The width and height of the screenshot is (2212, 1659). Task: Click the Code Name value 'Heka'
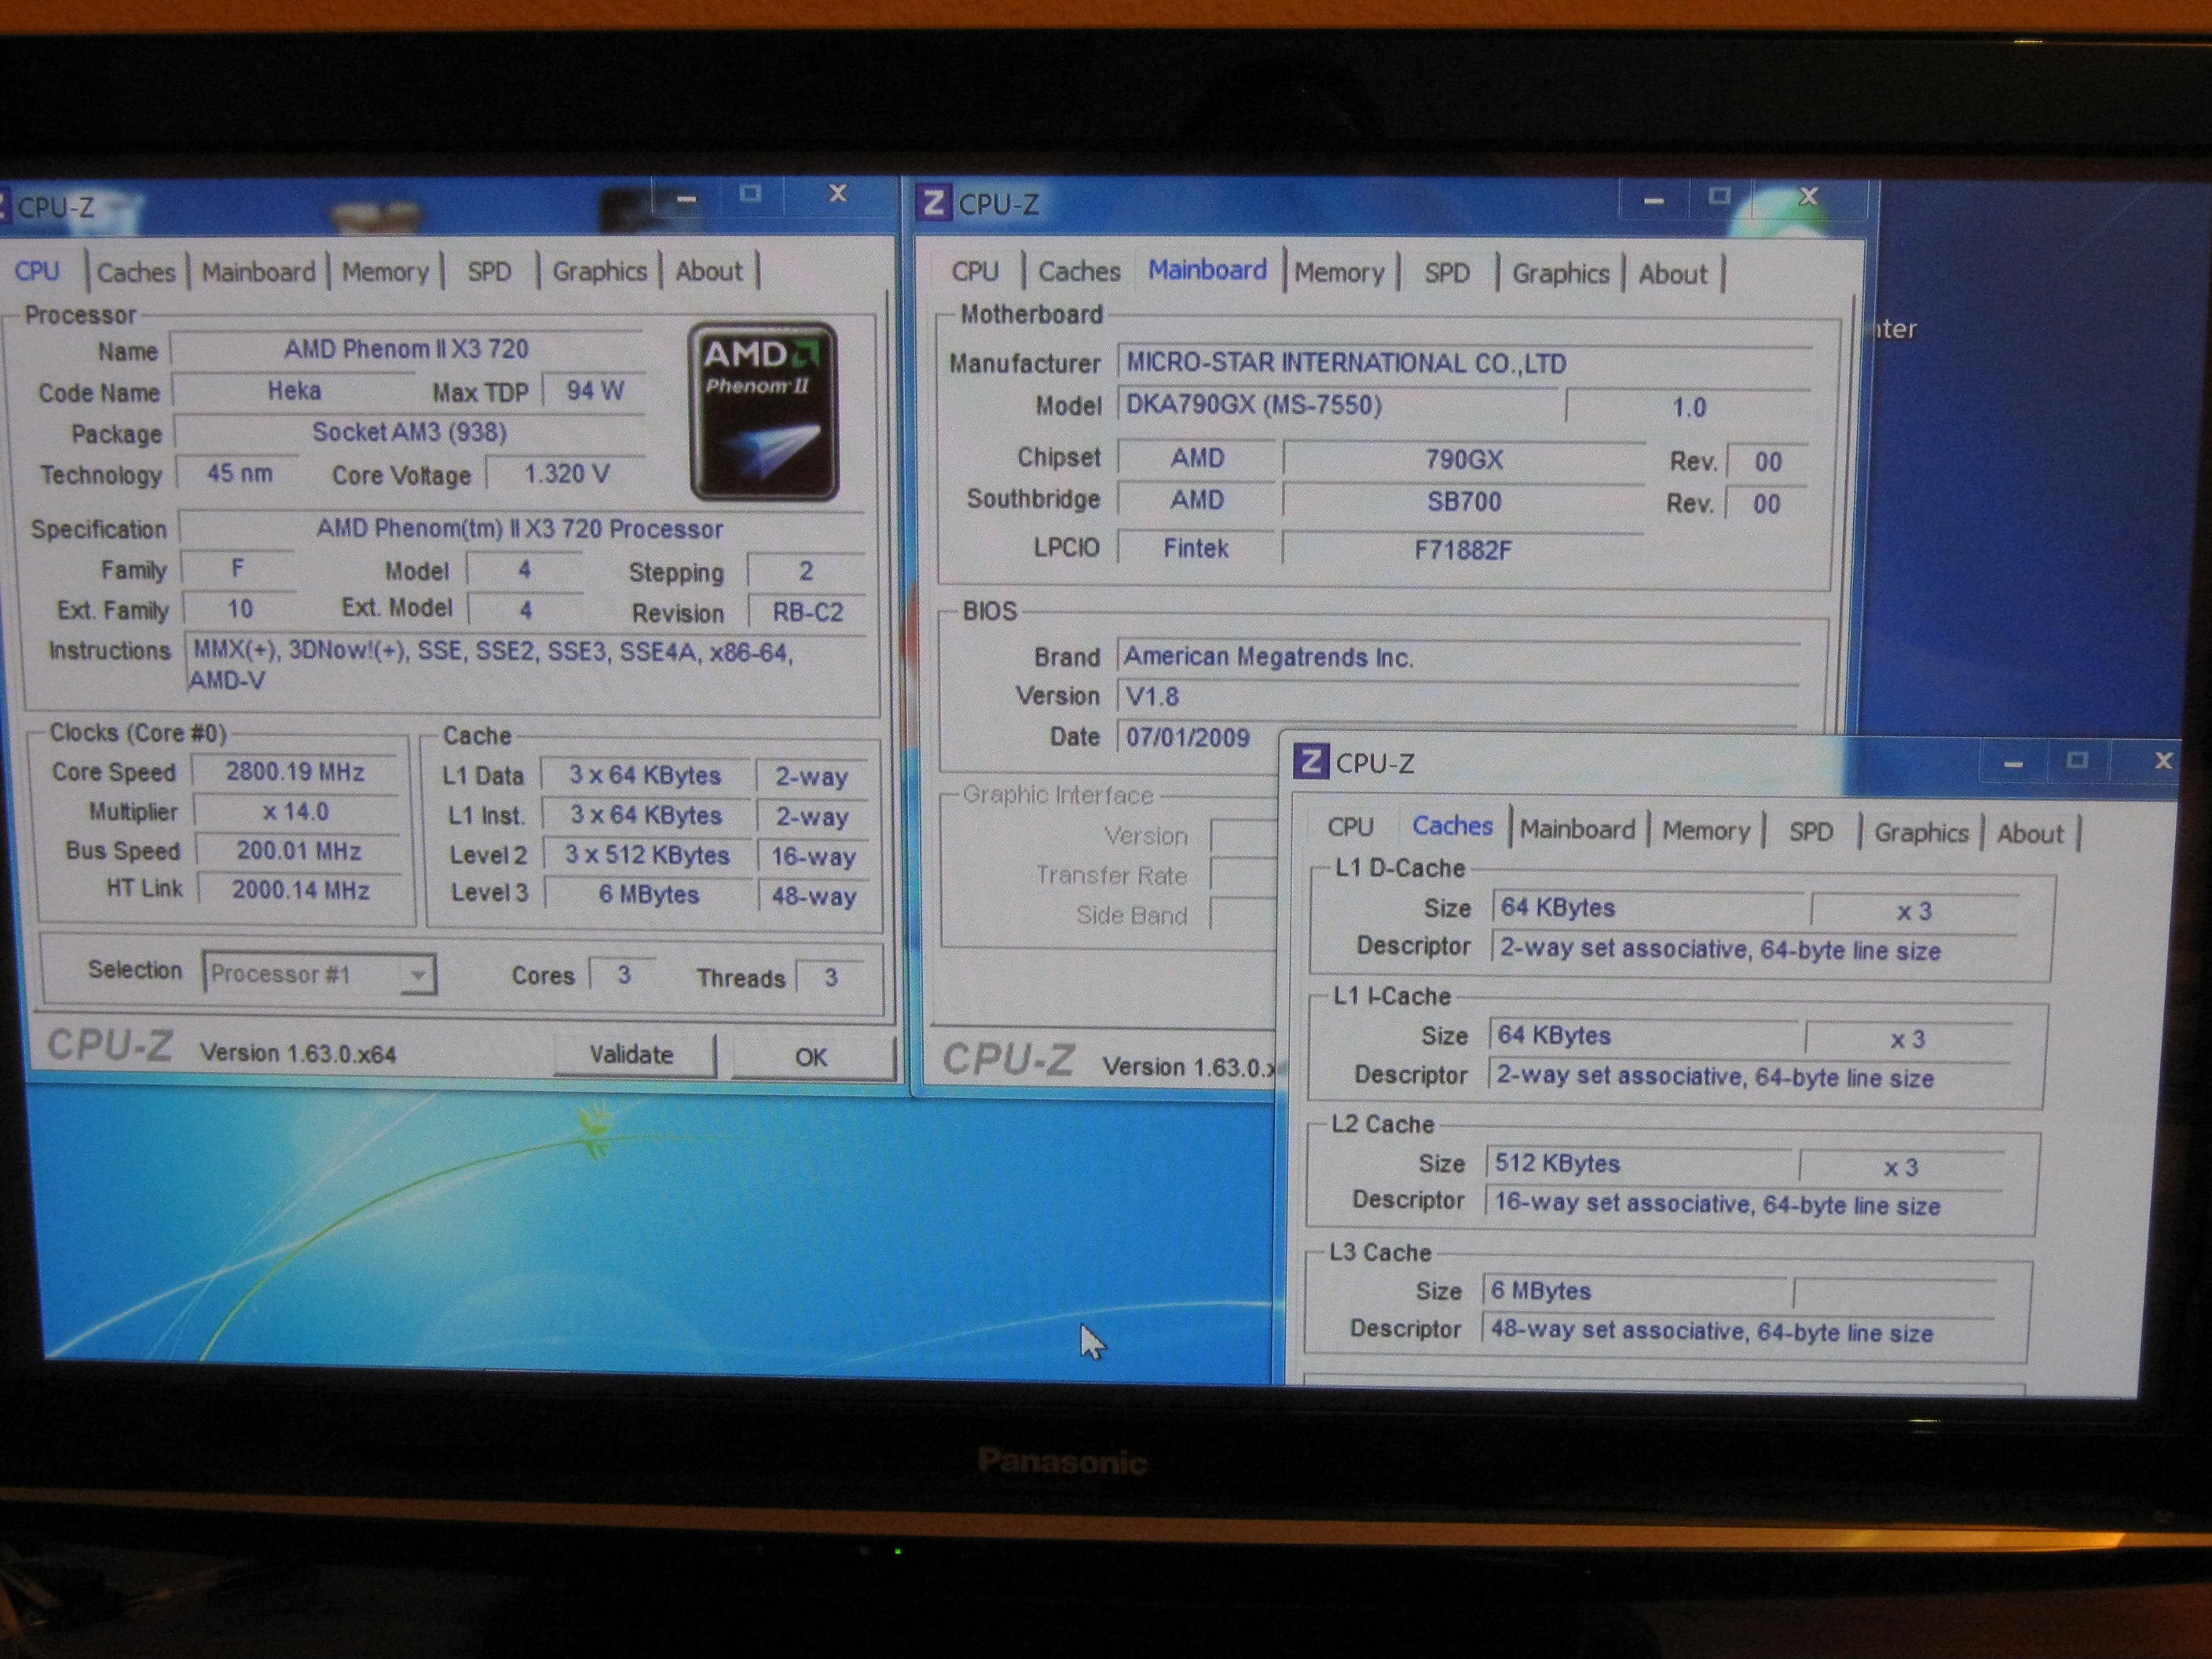point(294,391)
